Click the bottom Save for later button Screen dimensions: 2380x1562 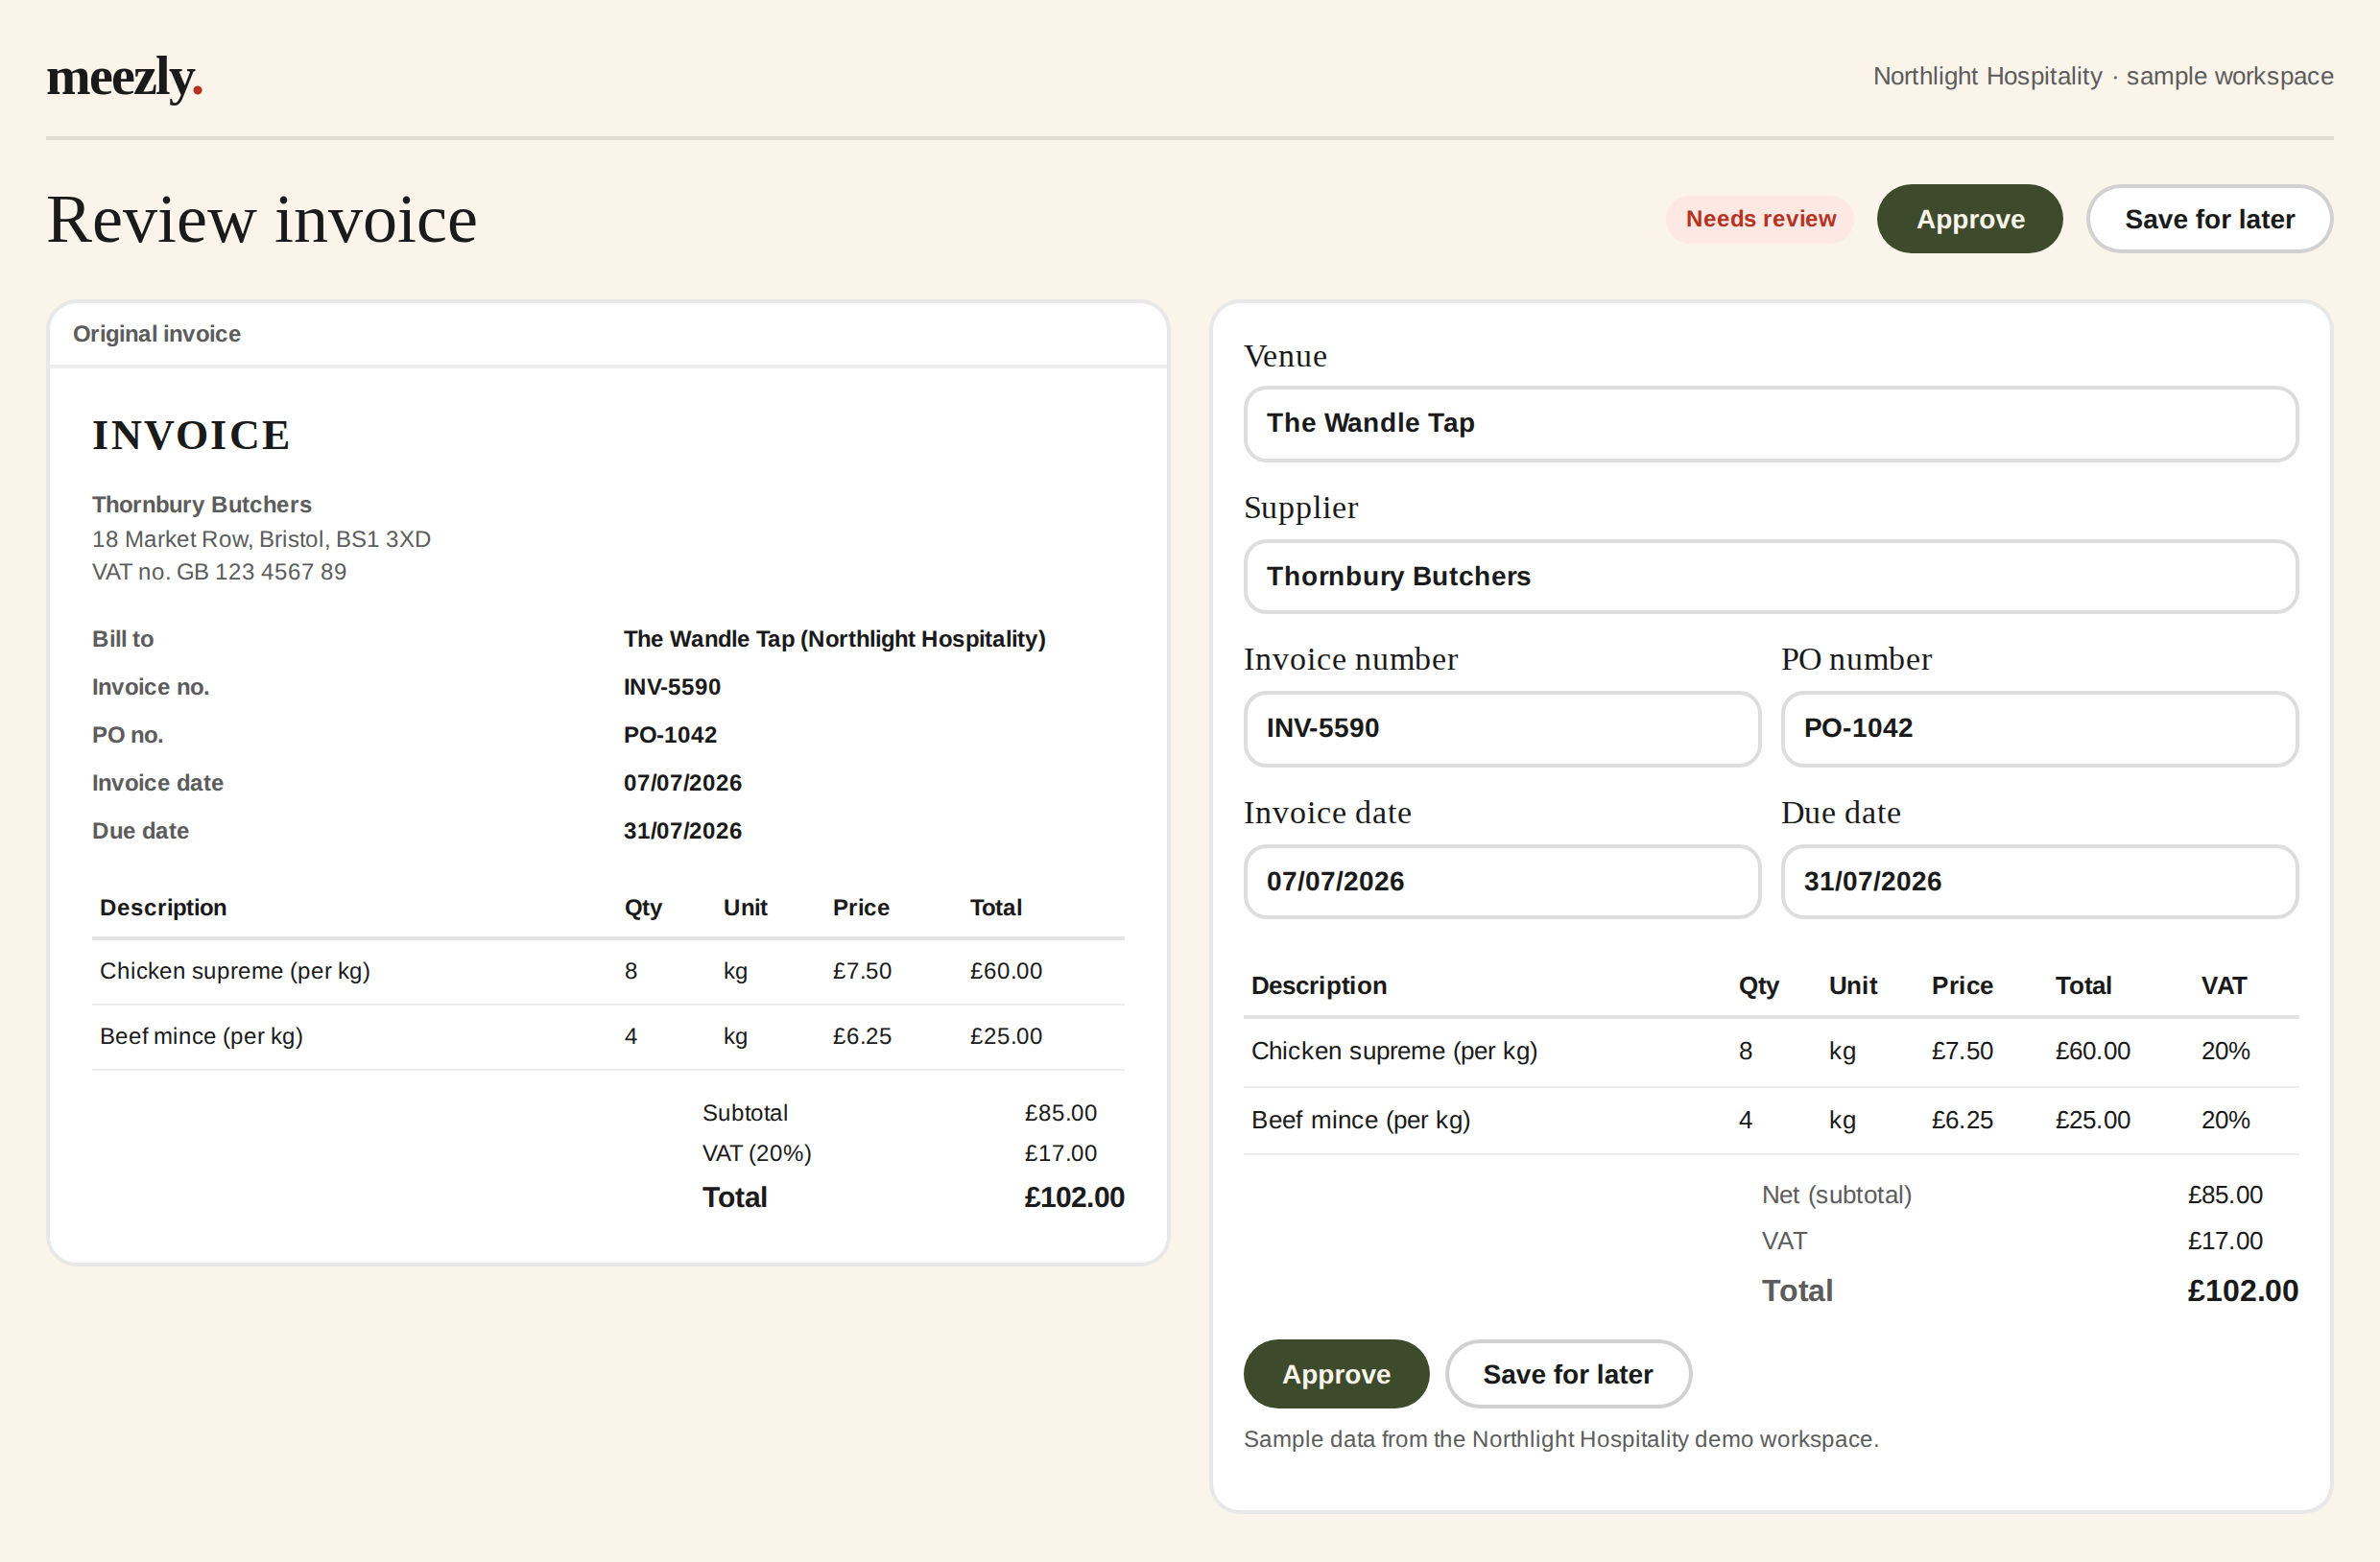[x=1567, y=1374]
